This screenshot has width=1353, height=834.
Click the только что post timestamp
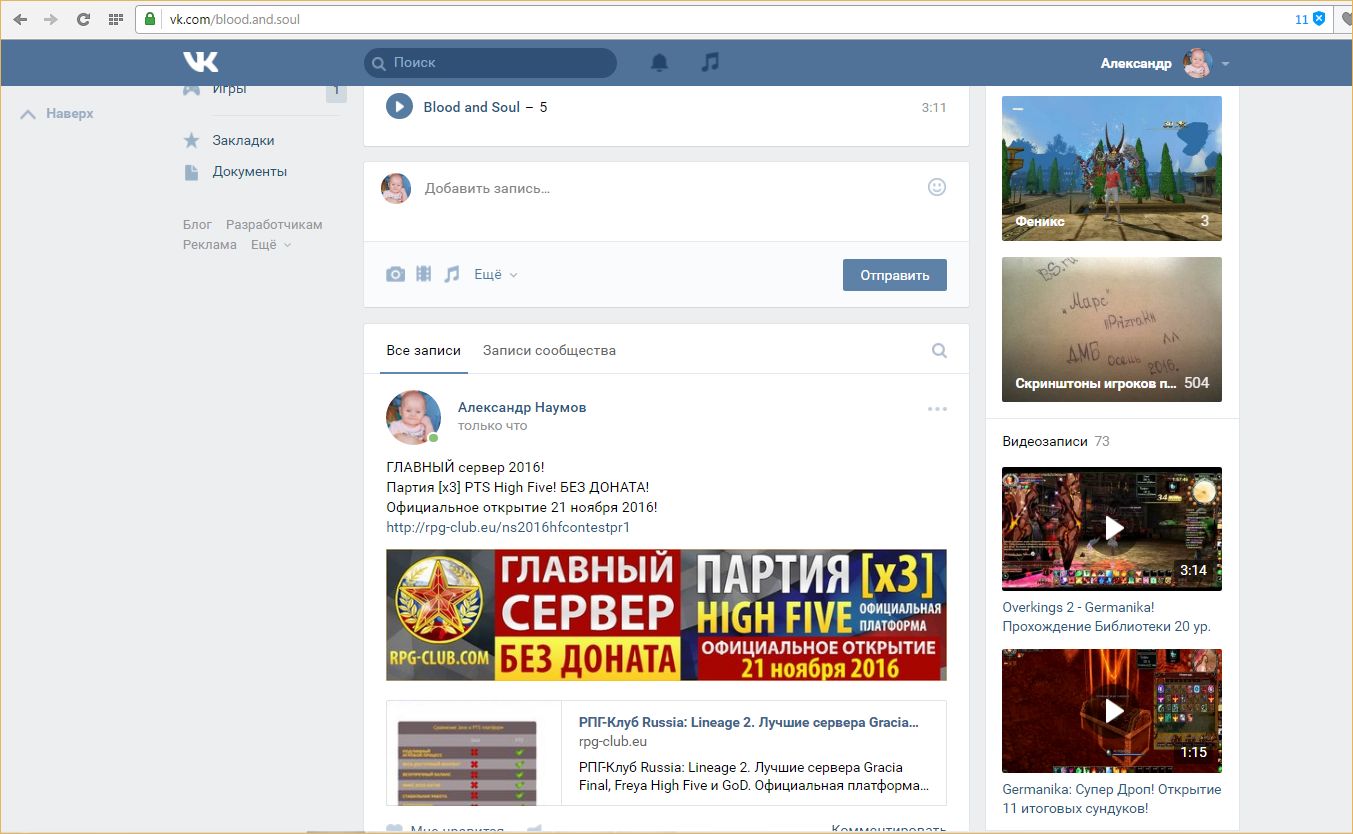[x=492, y=426]
